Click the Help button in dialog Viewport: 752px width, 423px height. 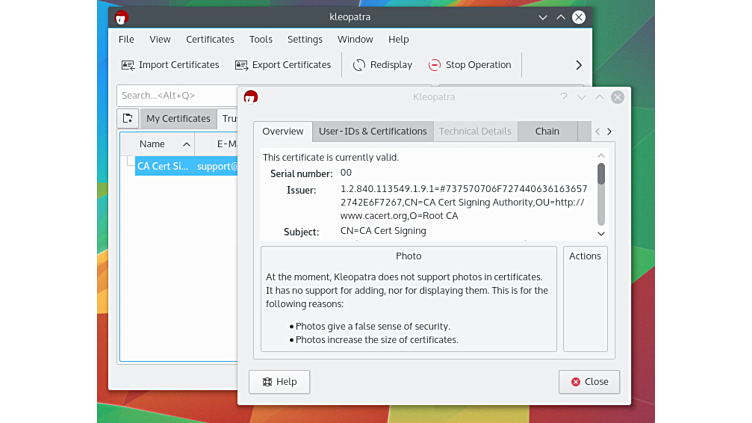coord(279,382)
